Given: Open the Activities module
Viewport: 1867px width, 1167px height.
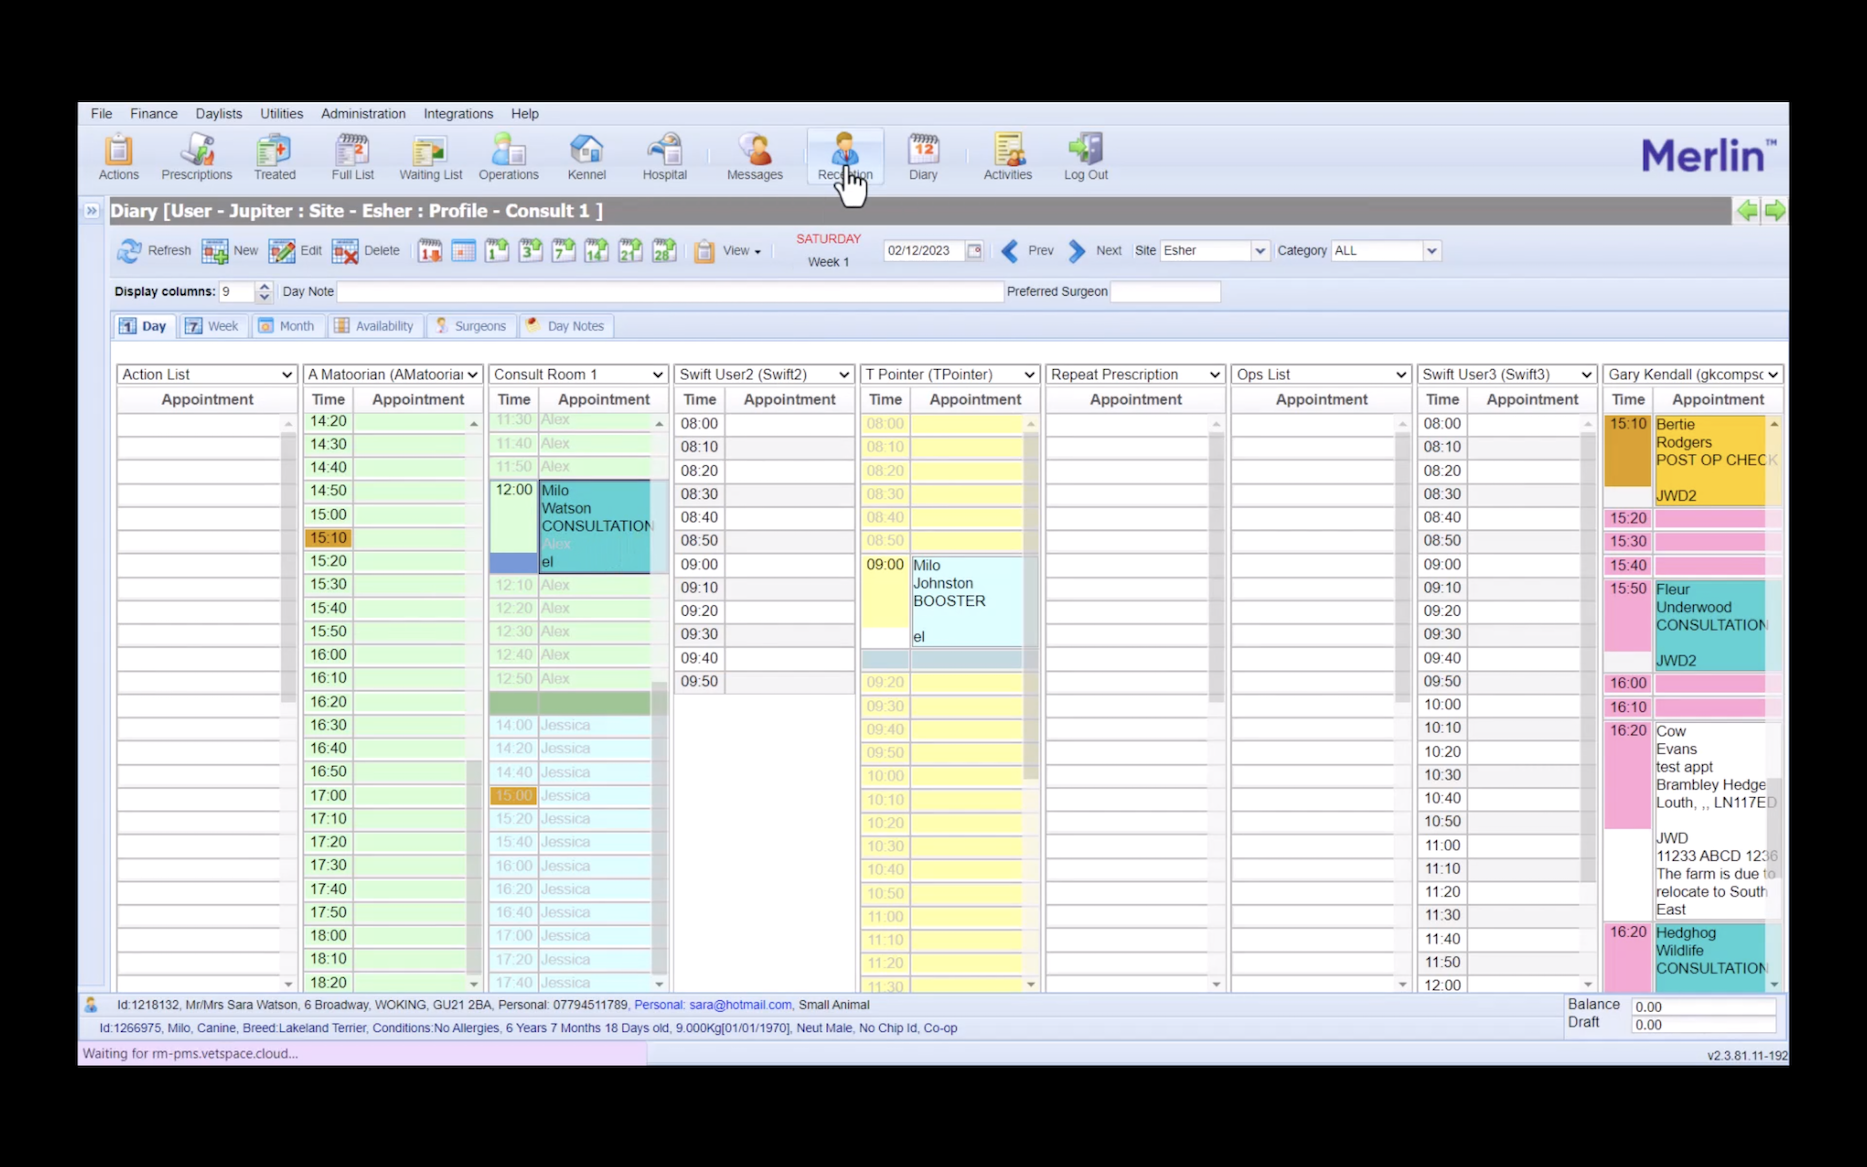Looking at the screenshot, I should pos(1007,157).
